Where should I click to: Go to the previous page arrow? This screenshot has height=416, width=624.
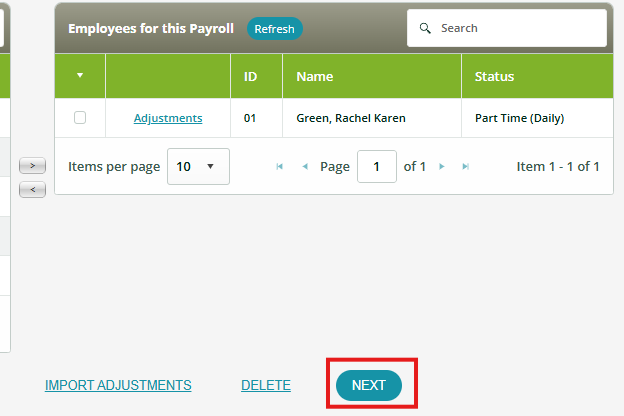click(305, 167)
